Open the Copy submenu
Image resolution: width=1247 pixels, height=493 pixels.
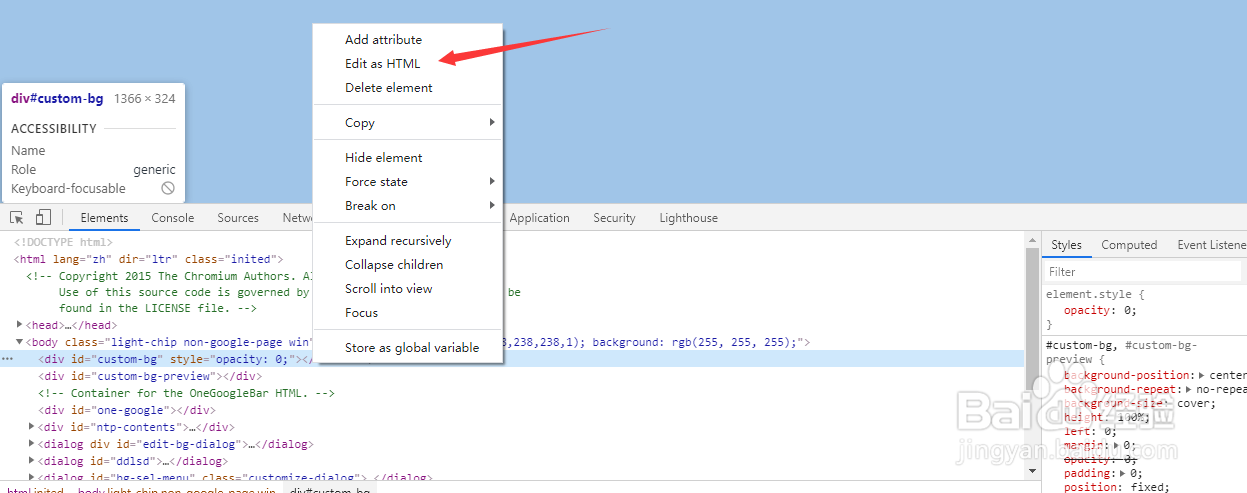(x=408, y=123)
